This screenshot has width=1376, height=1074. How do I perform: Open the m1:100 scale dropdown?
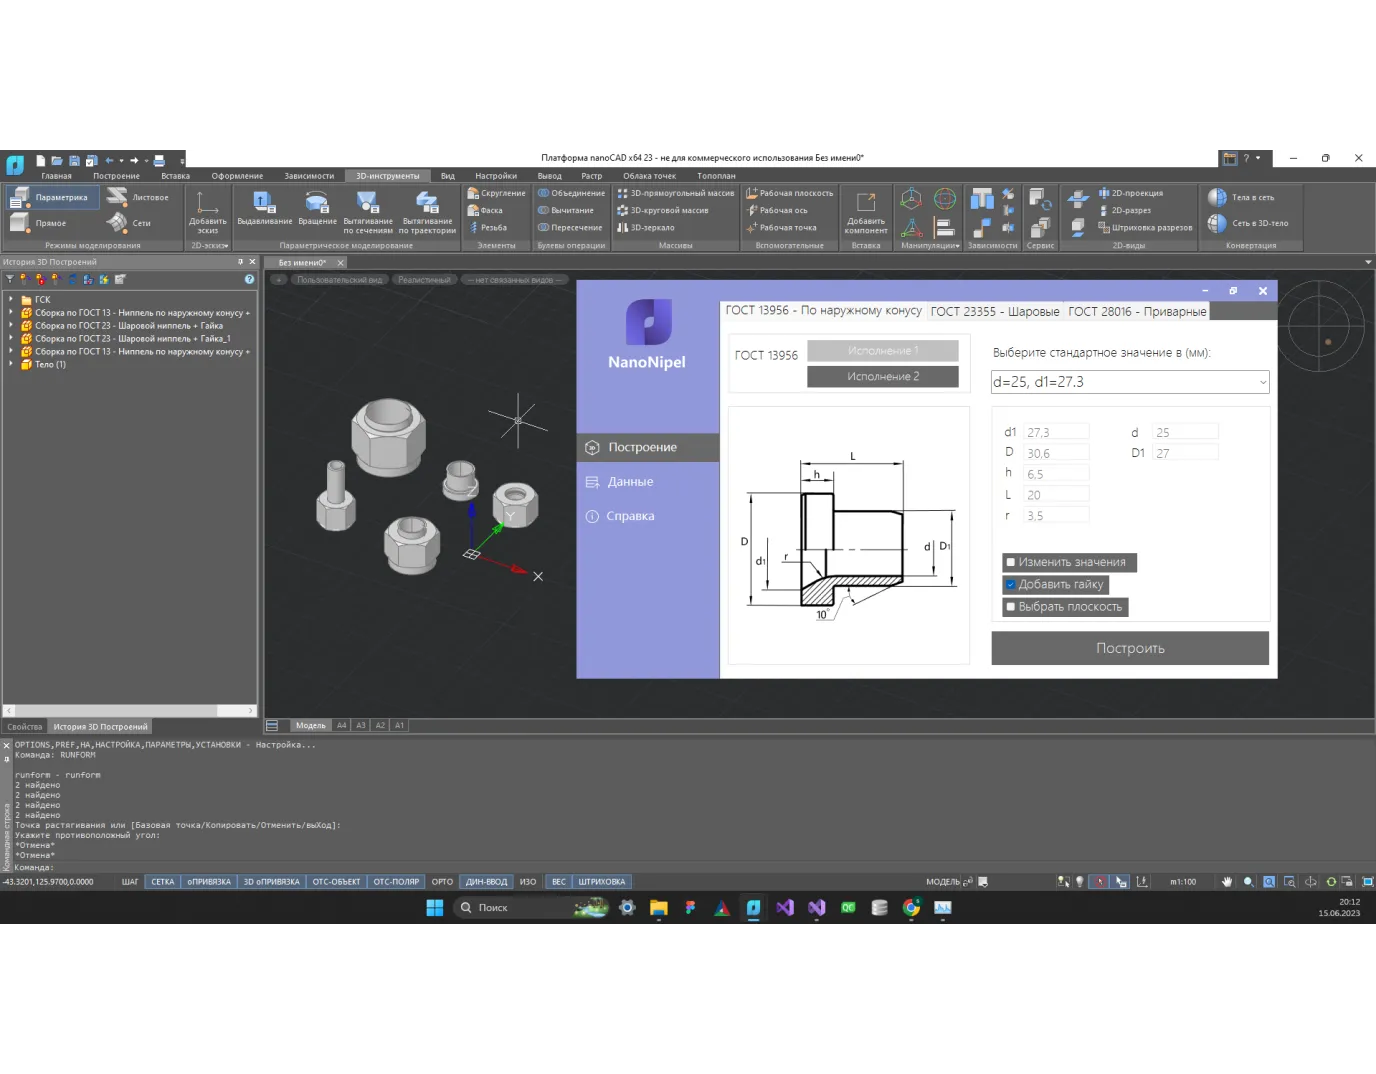click(1183, 882)
